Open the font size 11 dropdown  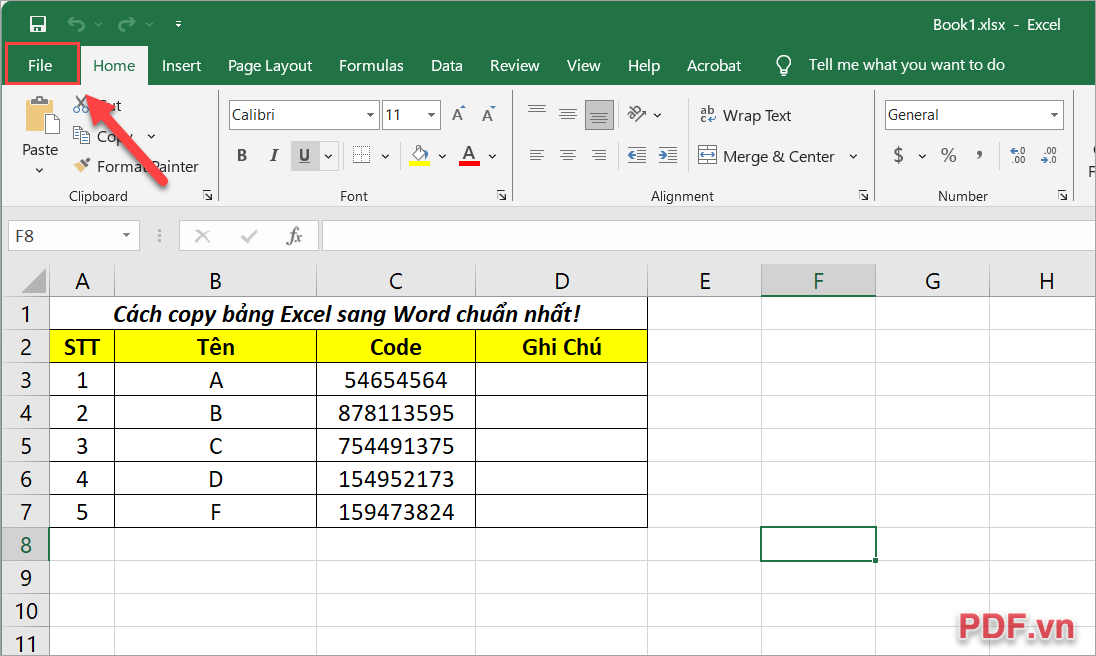(431, 115)
